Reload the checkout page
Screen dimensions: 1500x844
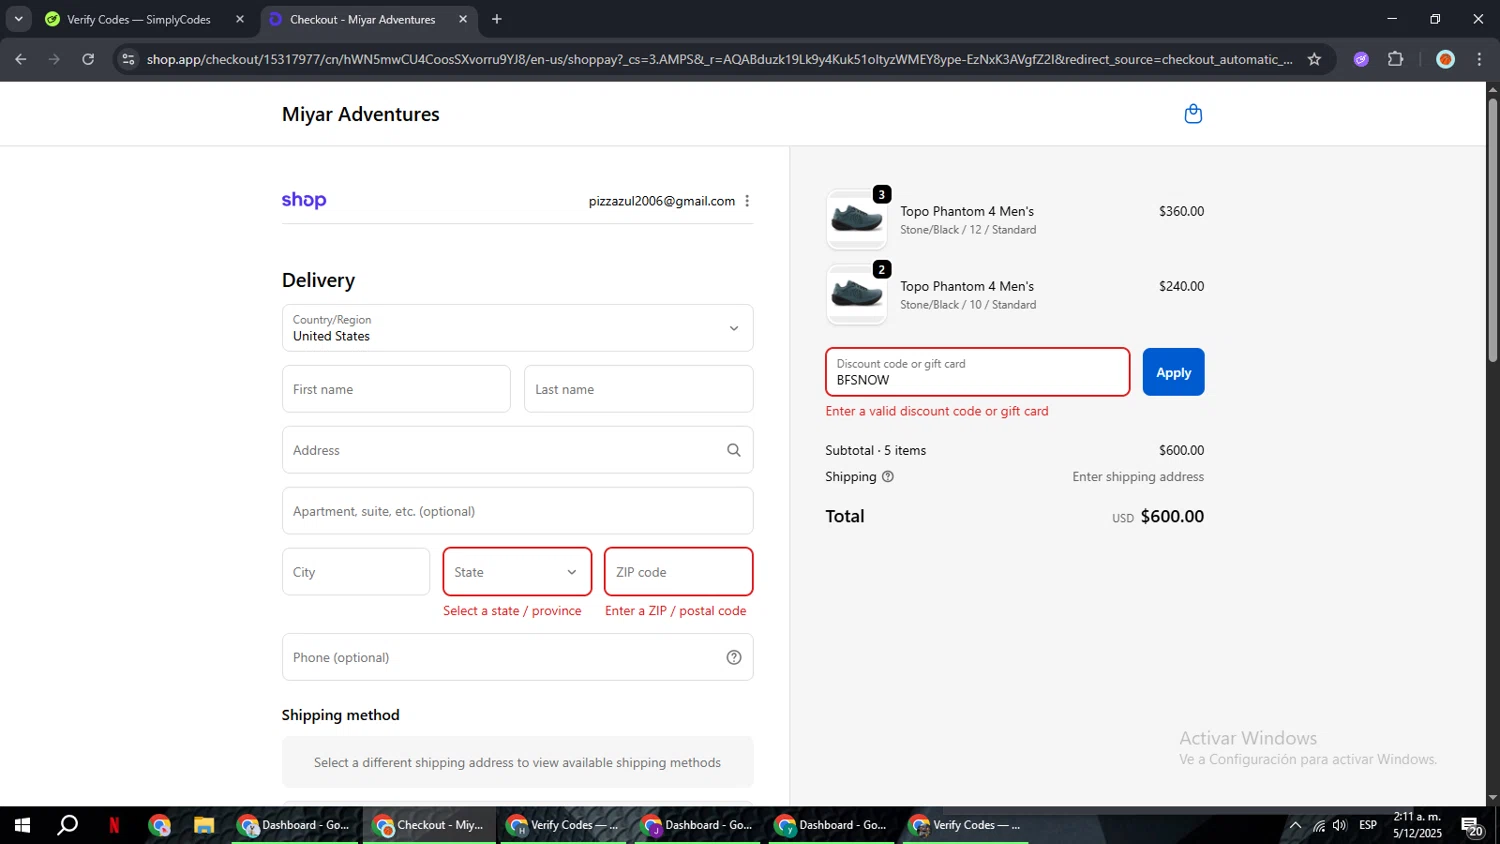click(88, 59)
